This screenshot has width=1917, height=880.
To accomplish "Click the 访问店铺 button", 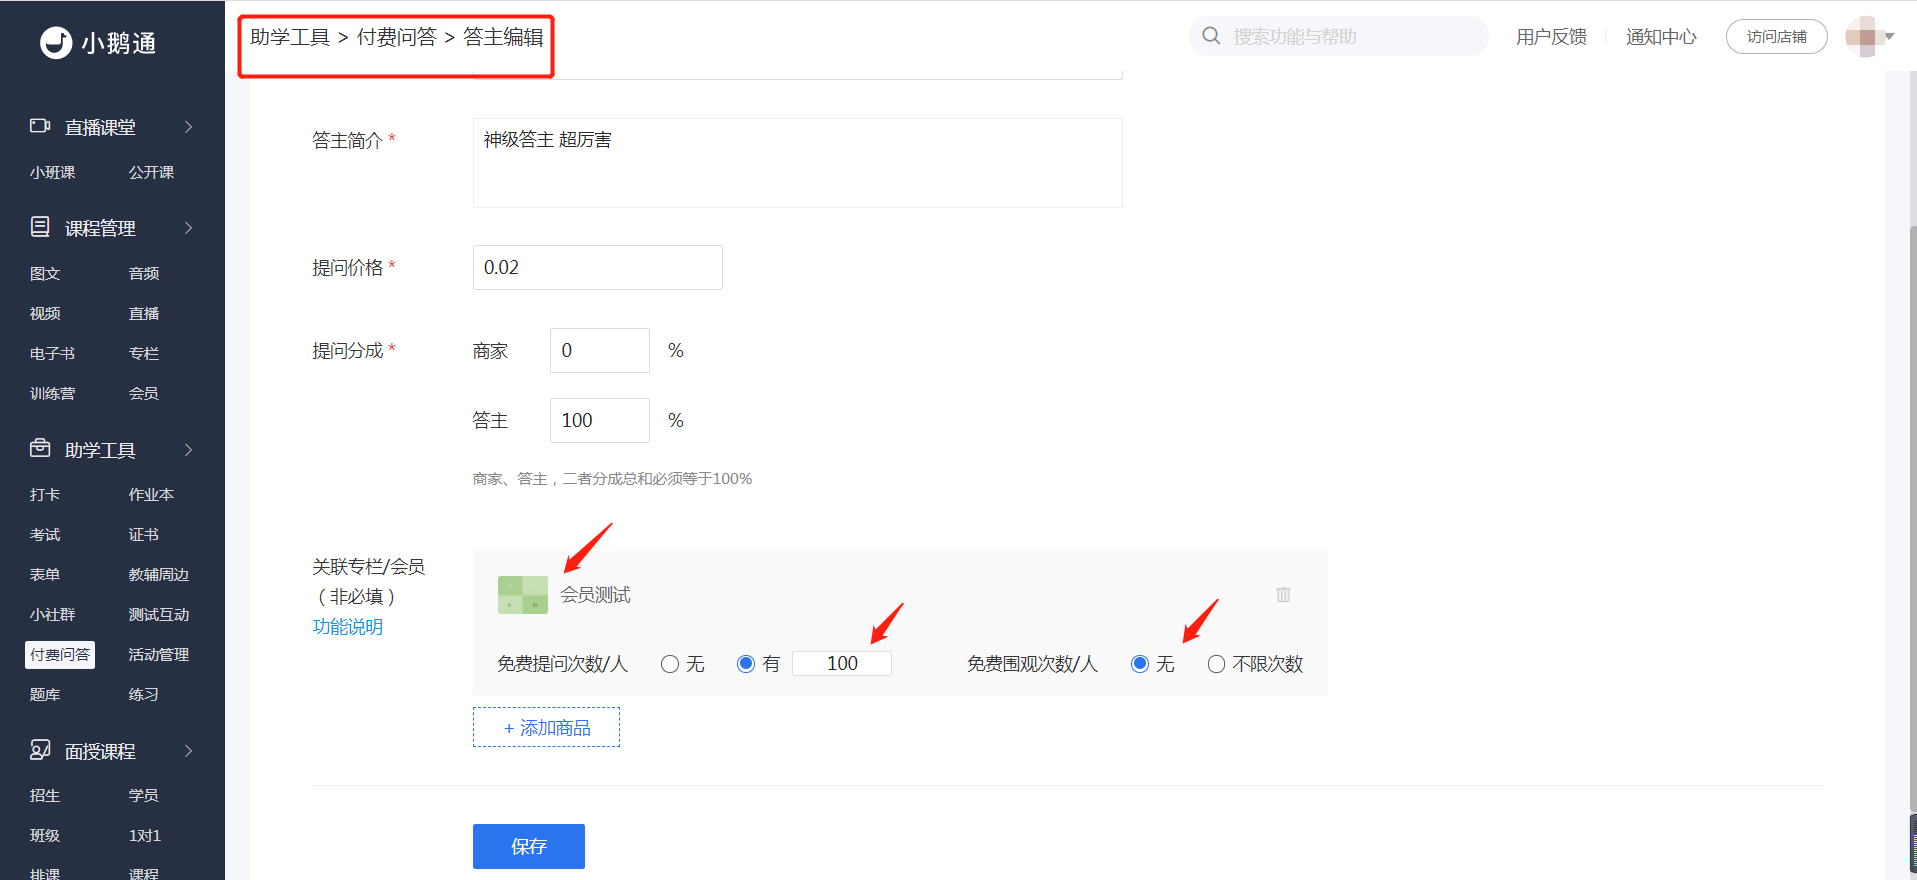I will [1777, 37].
